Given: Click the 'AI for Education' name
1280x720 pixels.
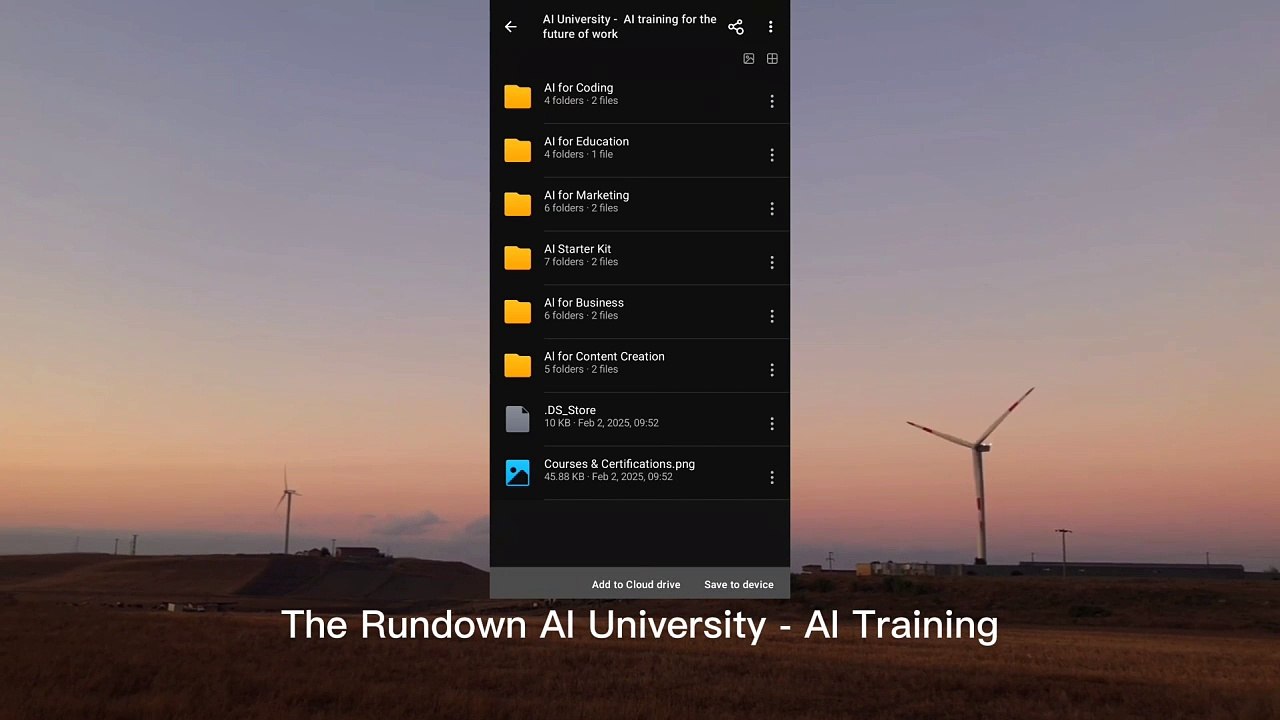Looking at the screenshot, I should (x=587, y=142).
